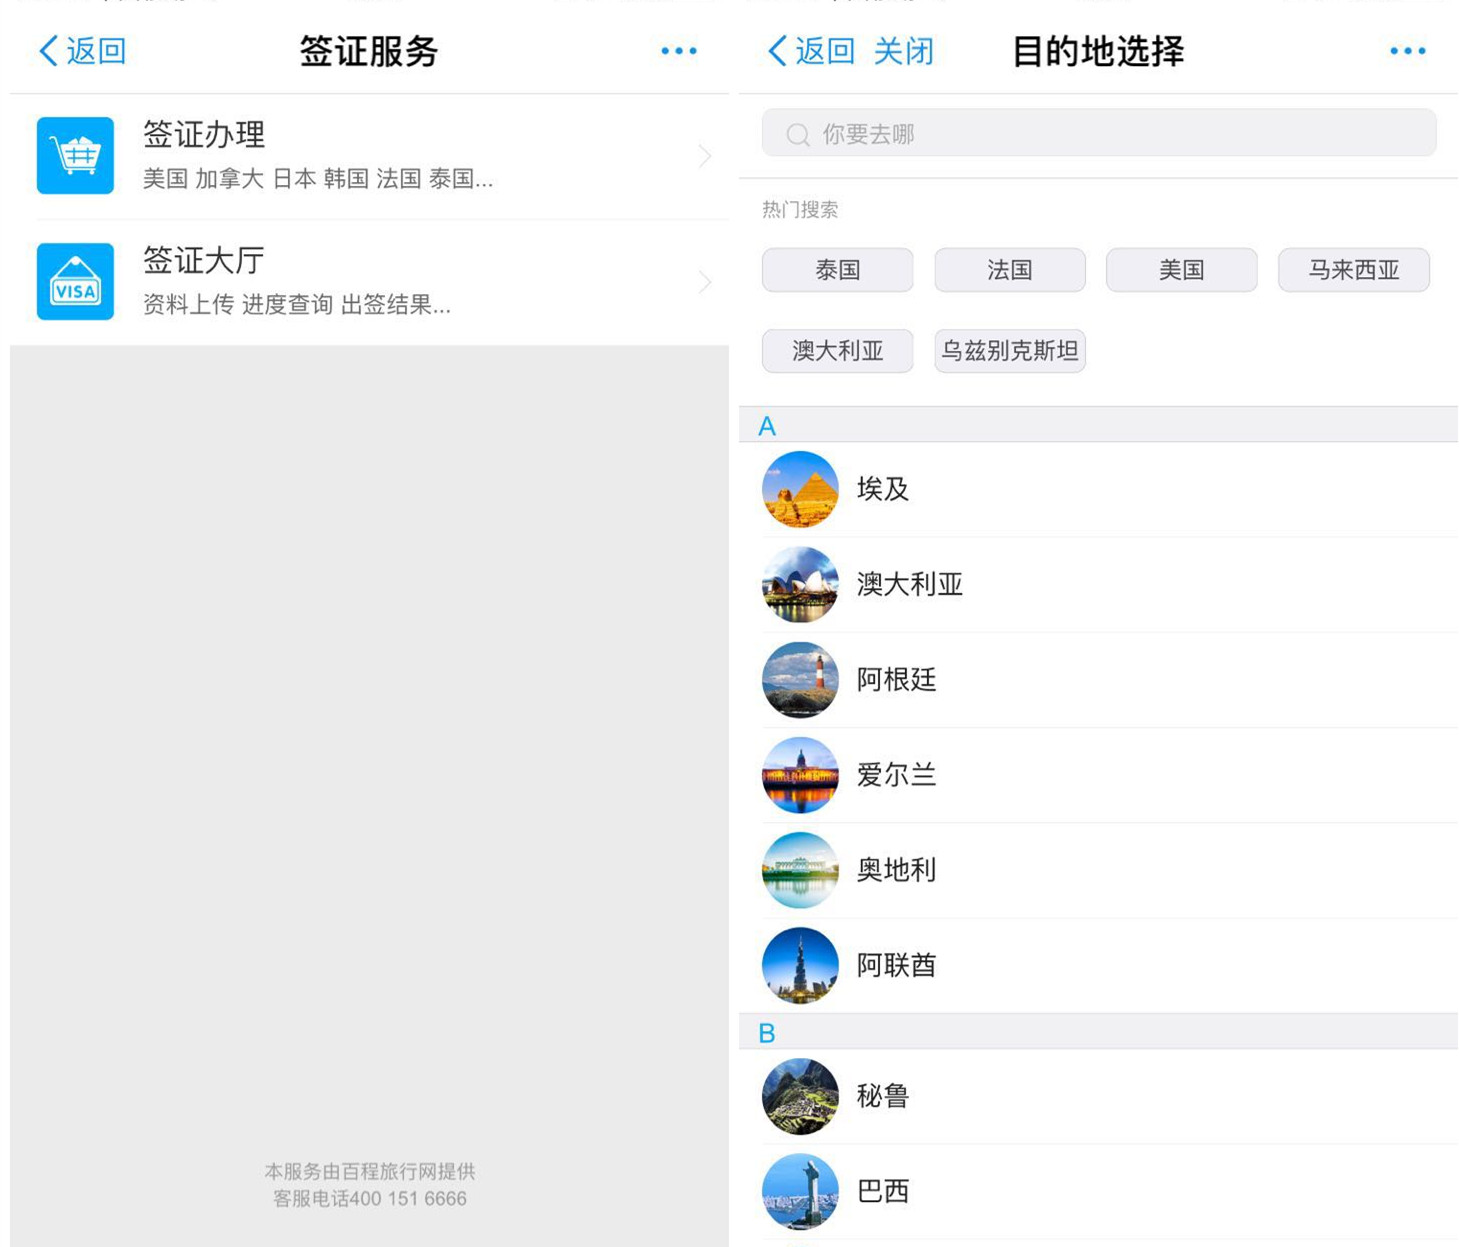1459x1247 pixels.
Task: Tap the 你要去哪 search input field
Action: 1000,133
